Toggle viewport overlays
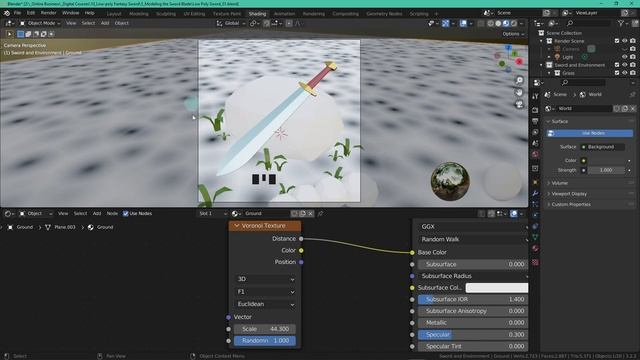The image size is (640, 360). pyautogui.click(x=463, y=23)
